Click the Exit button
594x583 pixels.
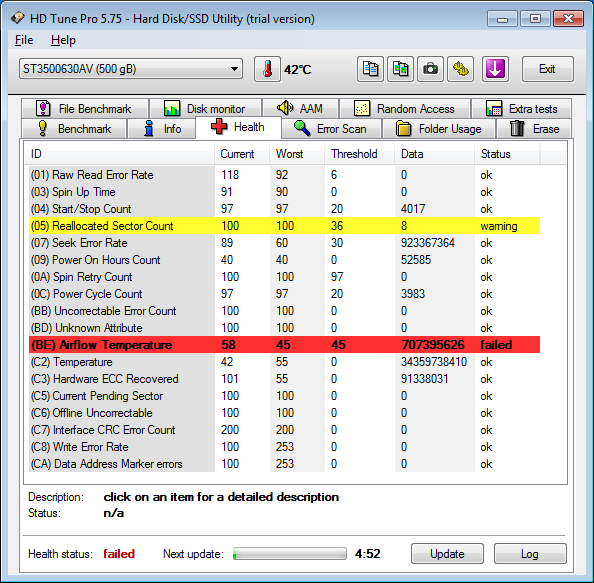tap(547, 69)
